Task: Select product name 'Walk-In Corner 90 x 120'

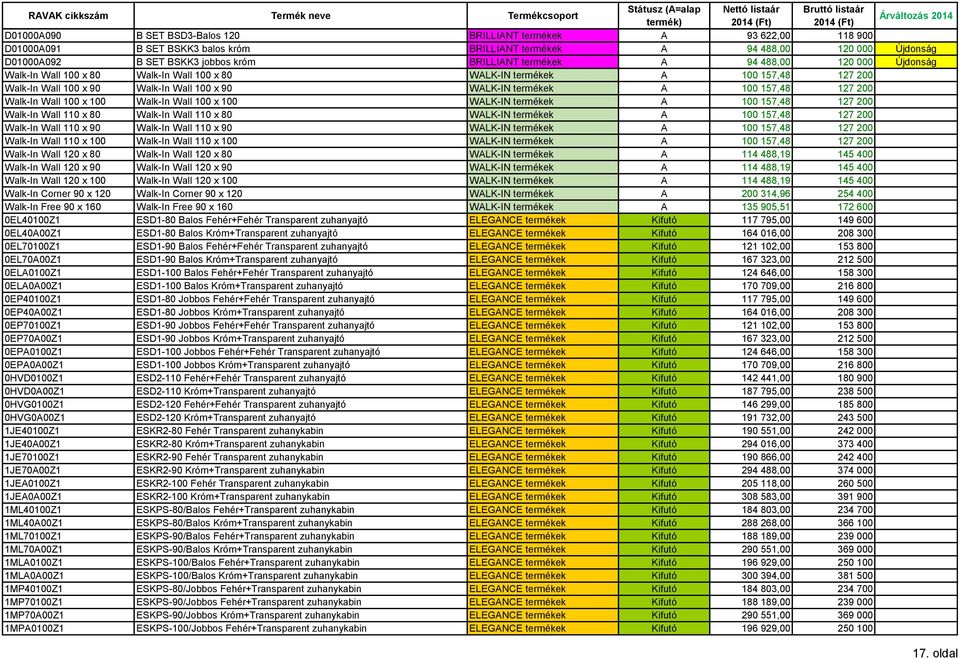Action: click(x=189, y=193)
